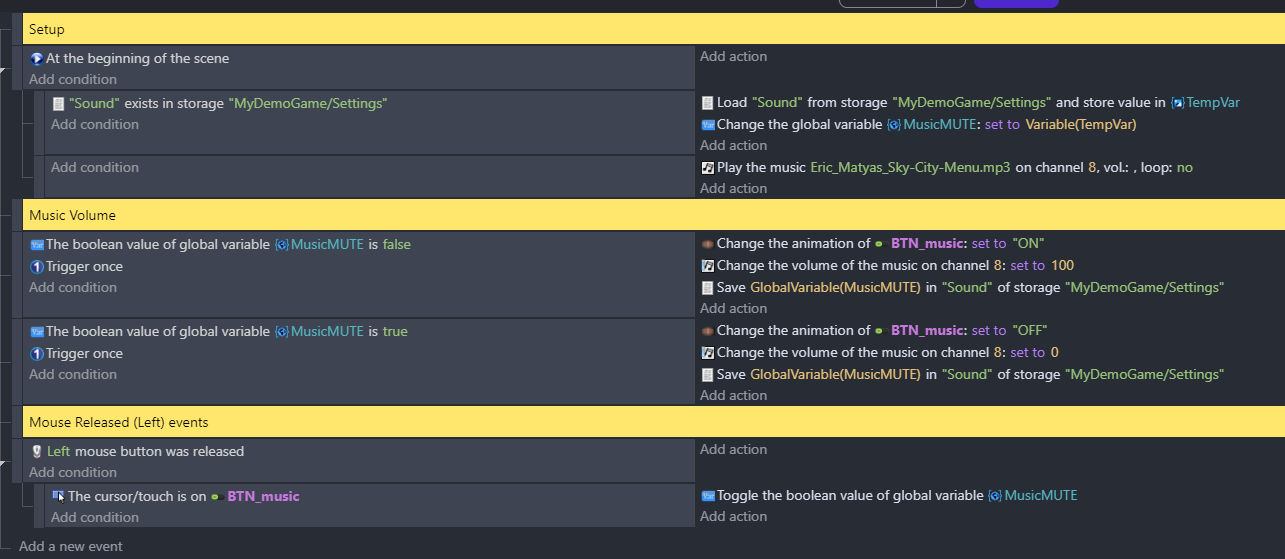Click the 'Trigger once' text under 'MusicMUTE is true'
The width and height of the screenshot is (1285, 559).
84,354
